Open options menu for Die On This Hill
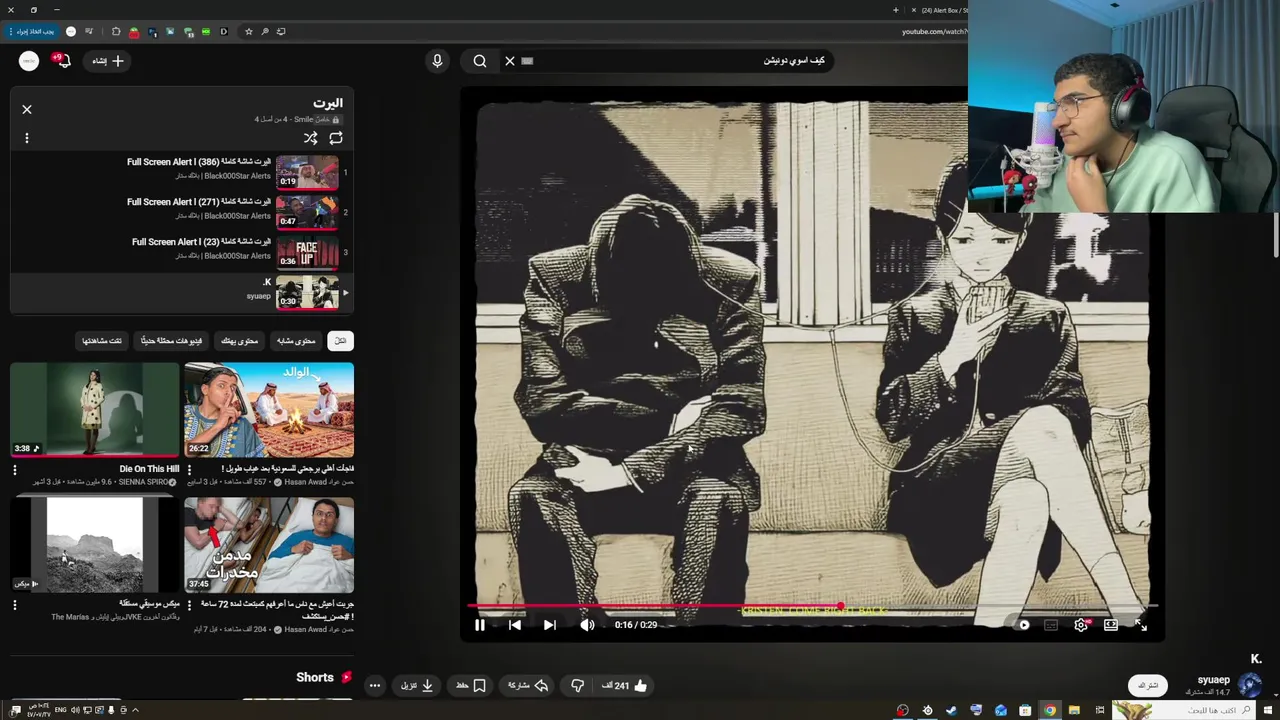1280x720 pixels. click(x=15, y=470)
